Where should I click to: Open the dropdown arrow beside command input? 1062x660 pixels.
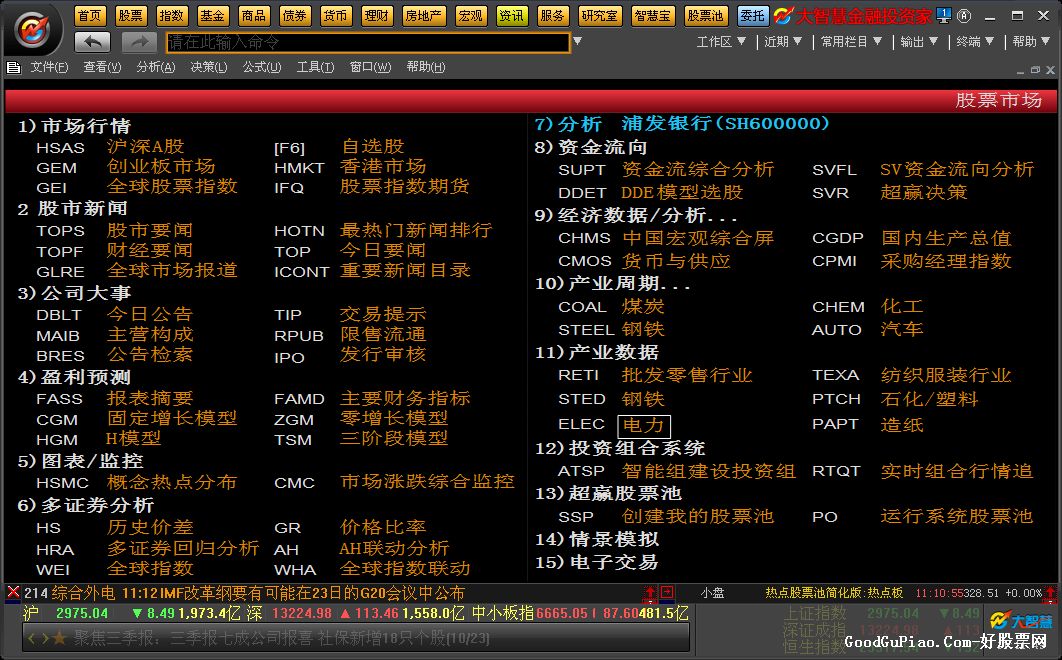578,41
